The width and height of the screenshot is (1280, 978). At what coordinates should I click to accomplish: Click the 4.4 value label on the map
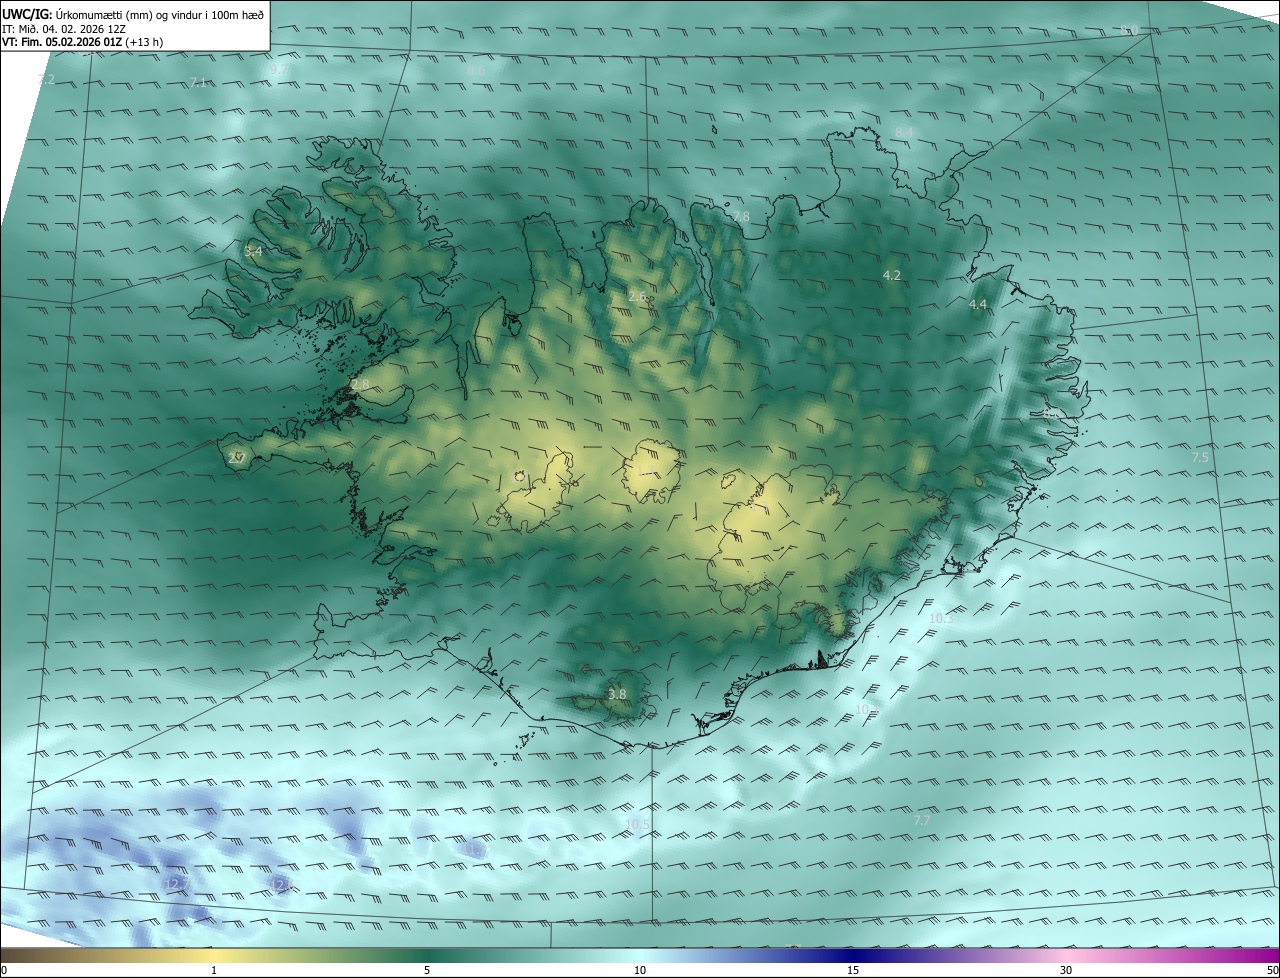tap(978, 305)
